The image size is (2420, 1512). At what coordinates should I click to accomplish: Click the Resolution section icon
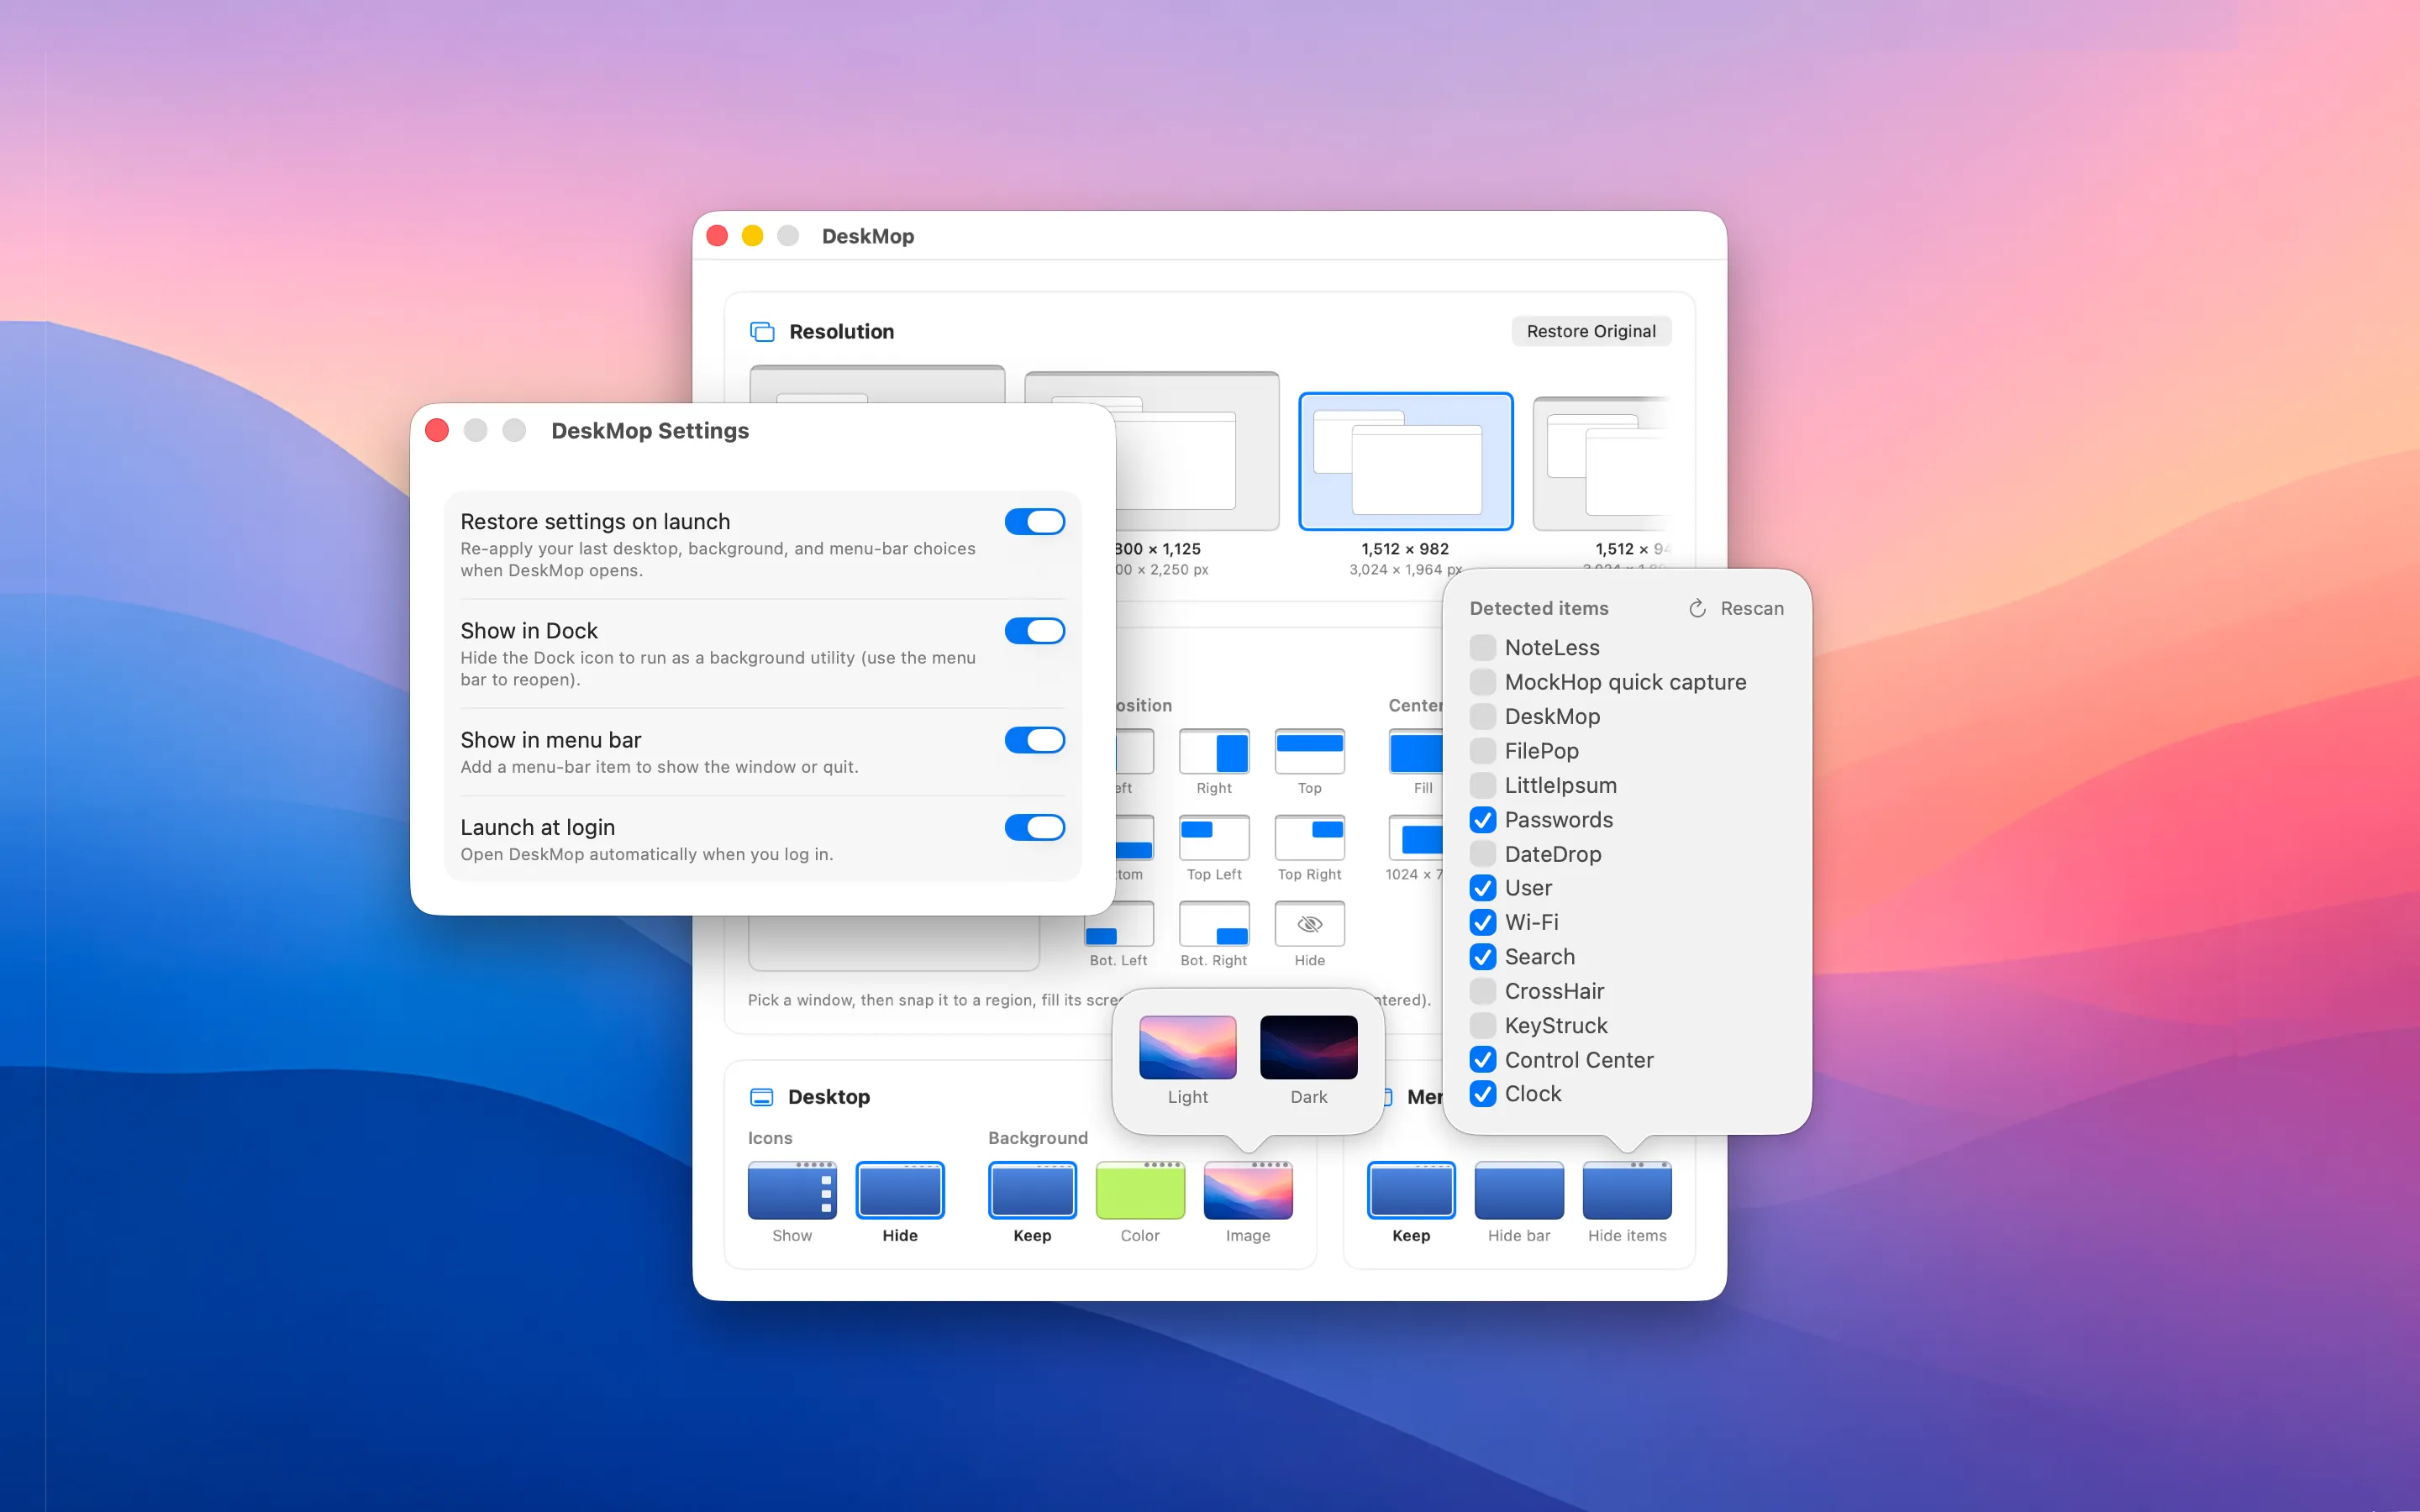[762, 331]
